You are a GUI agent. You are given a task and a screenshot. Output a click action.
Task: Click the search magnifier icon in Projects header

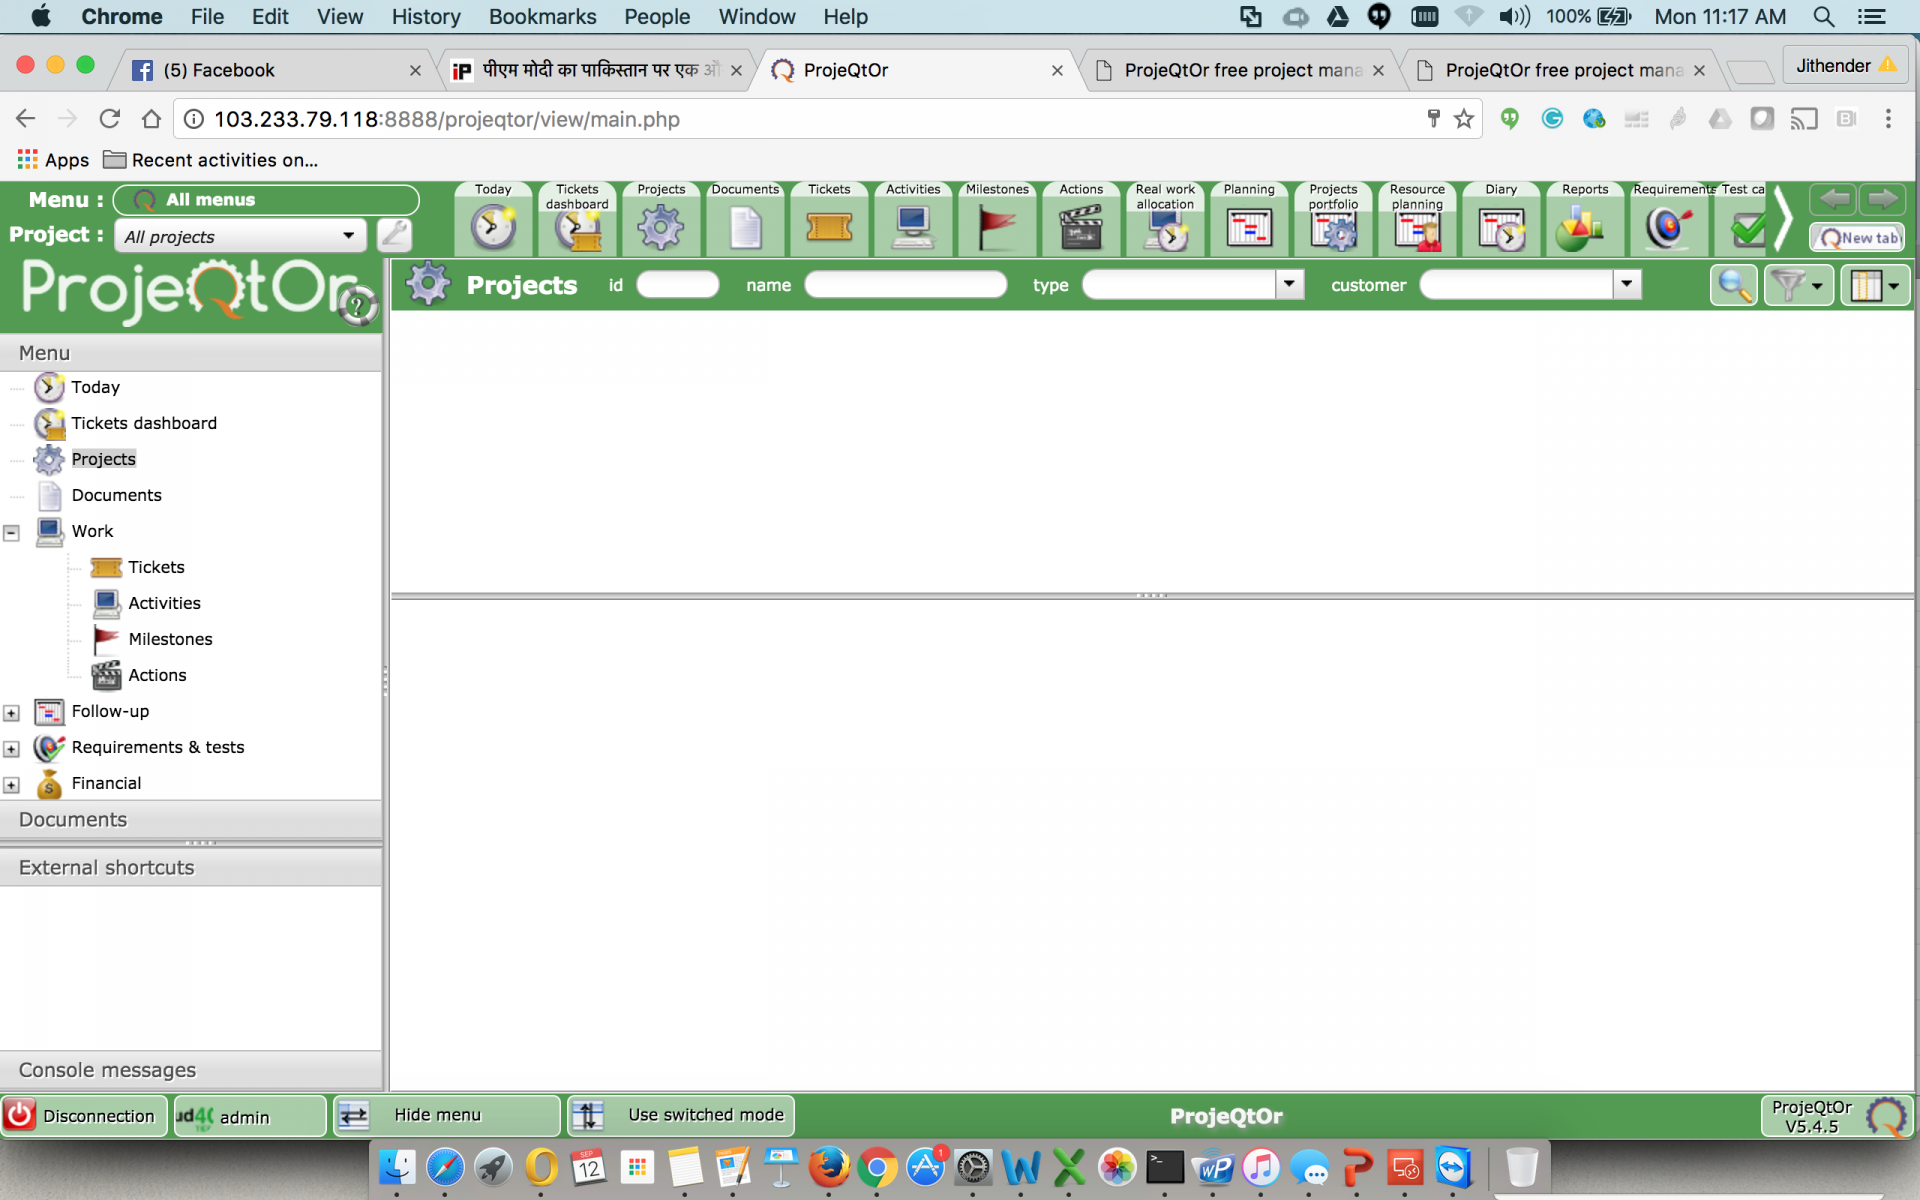[x=1733, y=286]
